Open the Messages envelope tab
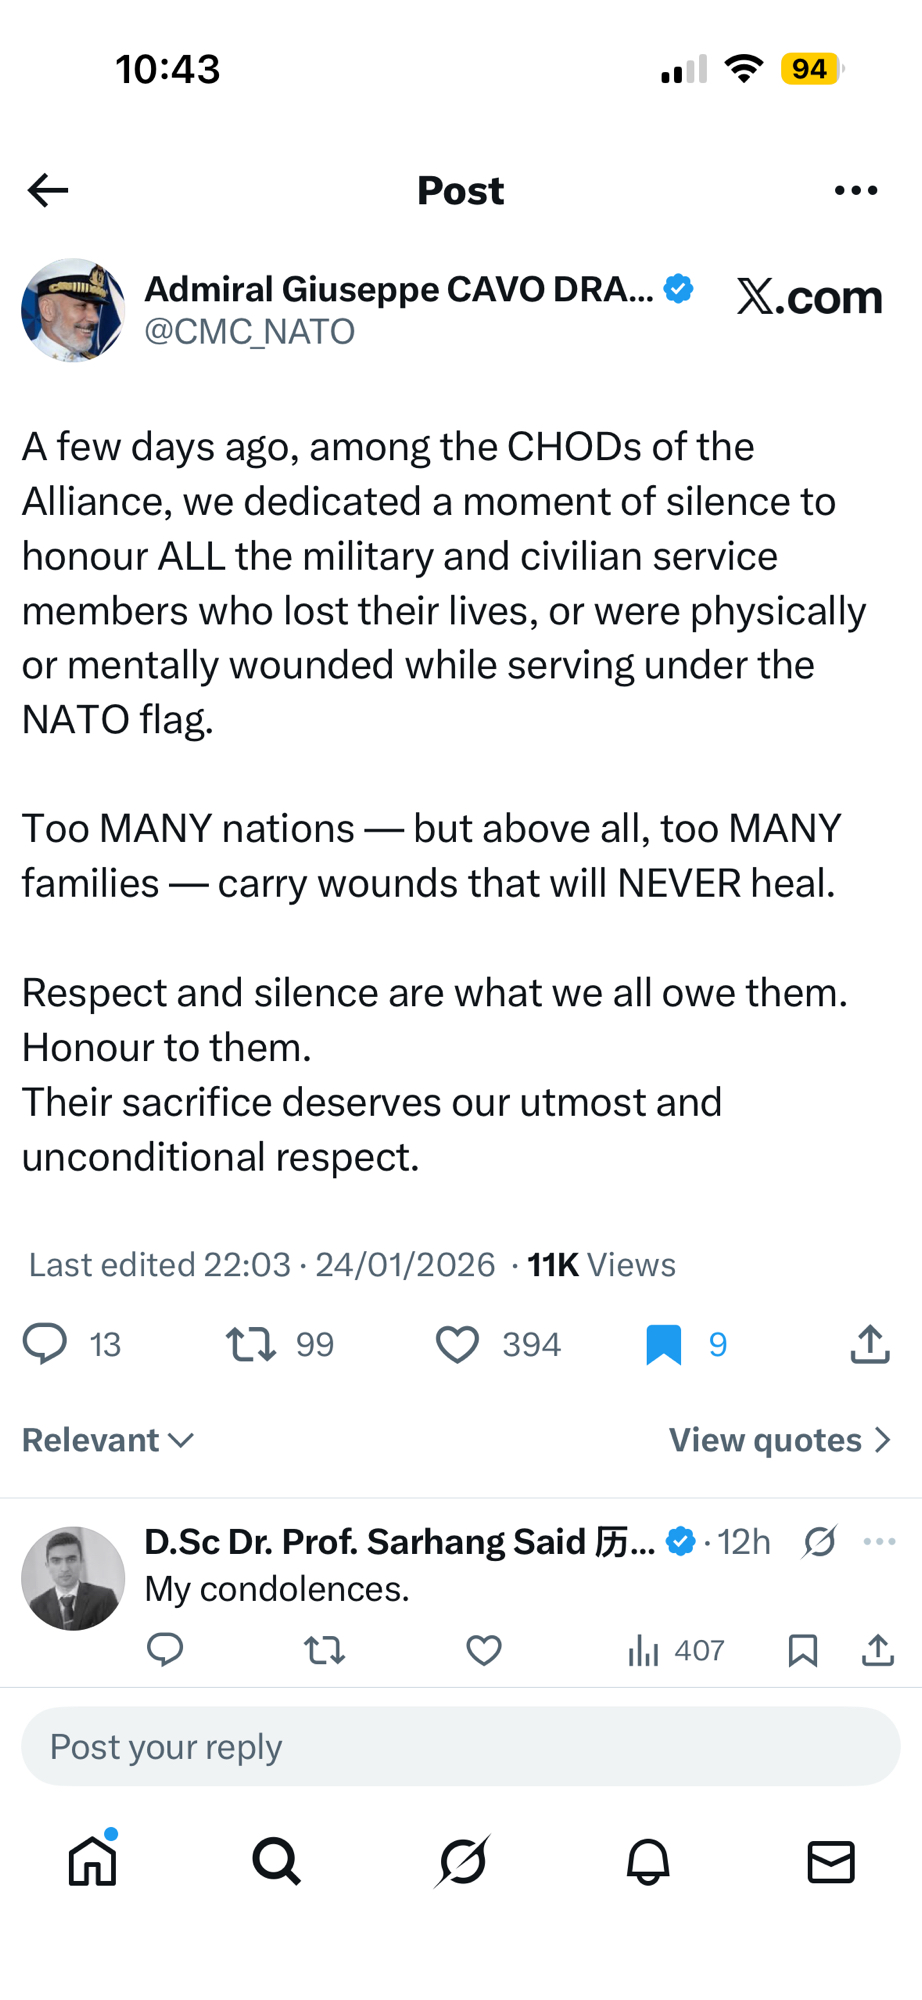 [x=831, y=1861]
